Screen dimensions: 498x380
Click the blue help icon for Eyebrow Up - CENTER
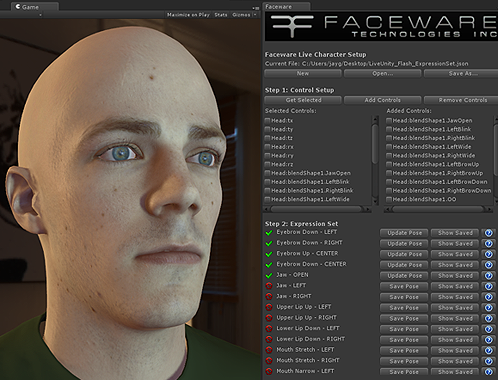tap(488, 254)
